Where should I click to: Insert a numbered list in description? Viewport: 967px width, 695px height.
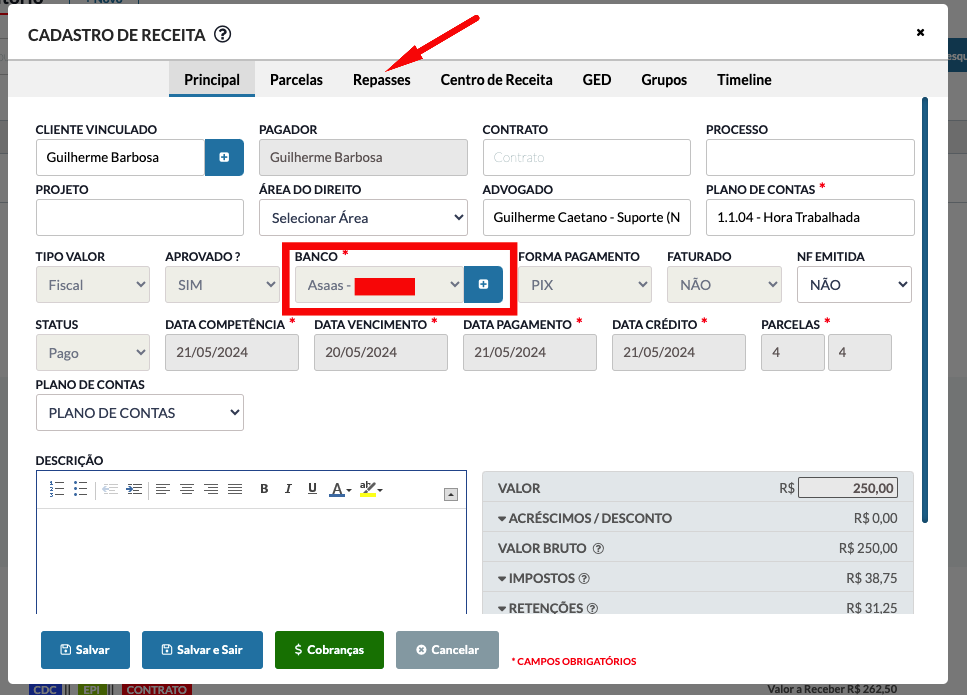click(57, 489)
